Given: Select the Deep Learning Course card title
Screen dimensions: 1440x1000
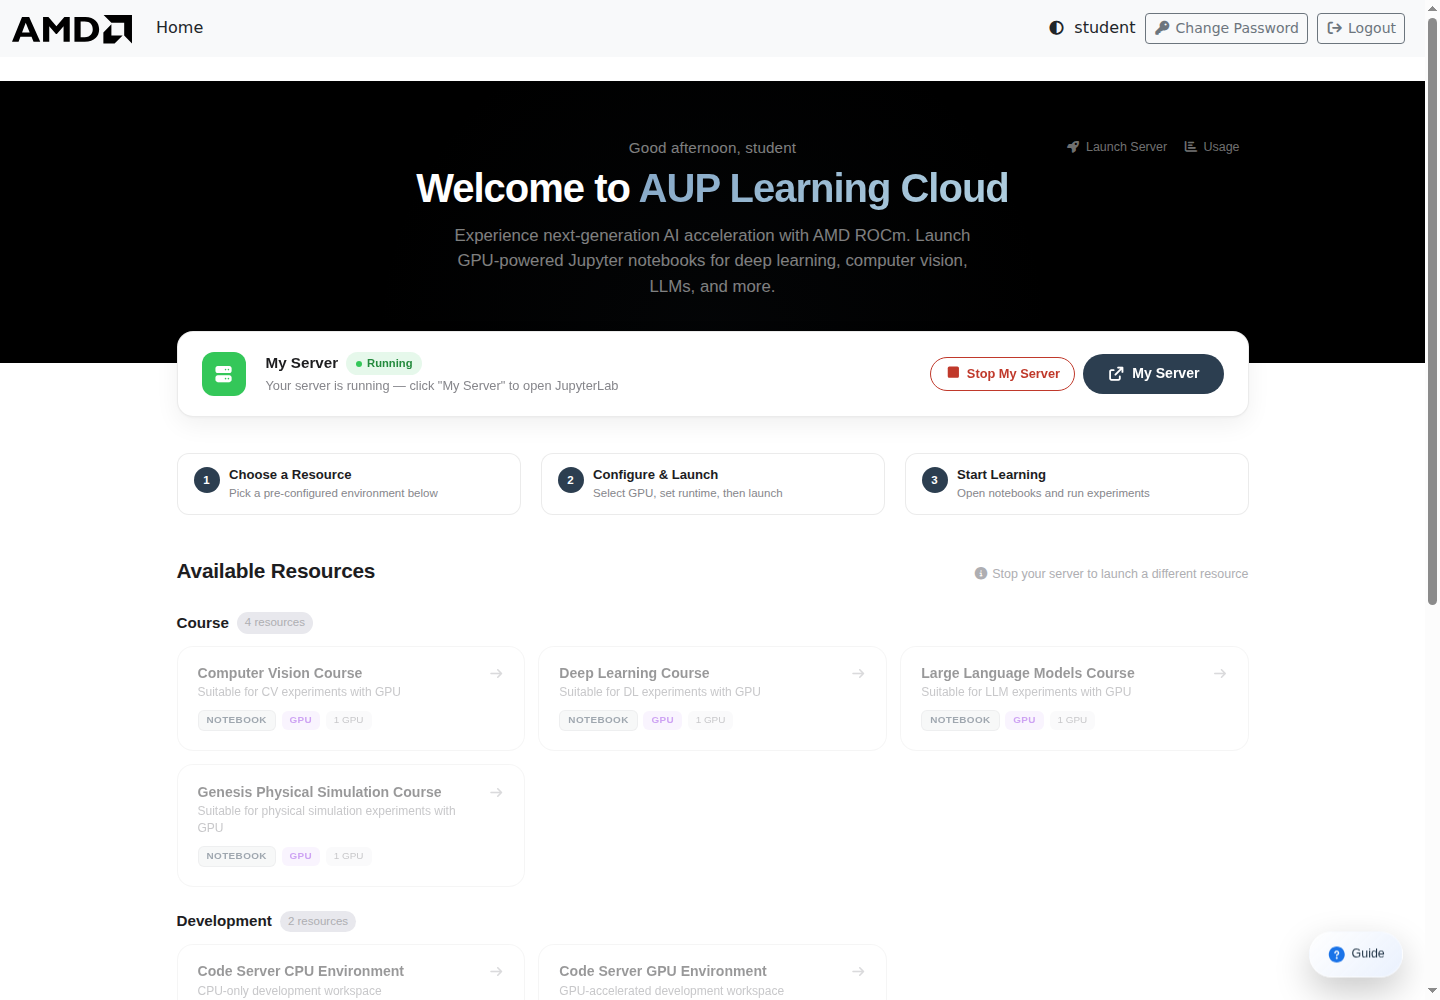Looking at the screenshot, I should pos(634,674).
